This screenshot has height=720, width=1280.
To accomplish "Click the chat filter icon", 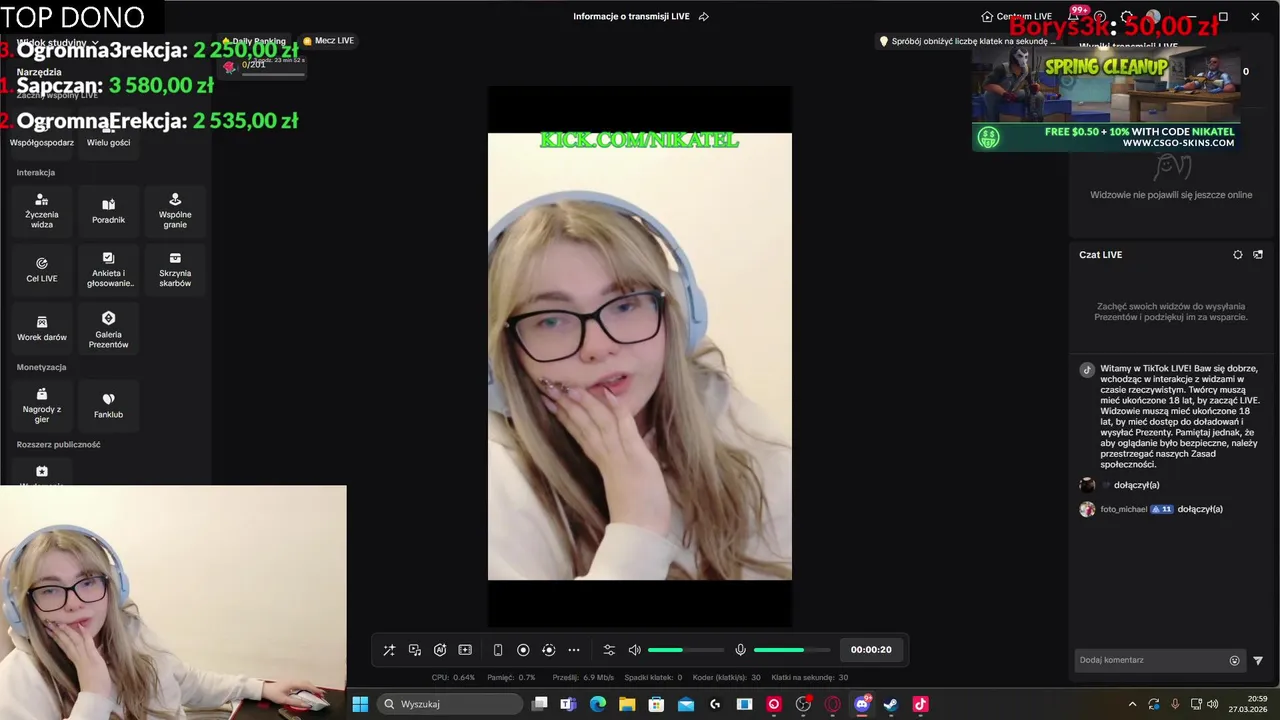I will click(x=1258, y=661).
